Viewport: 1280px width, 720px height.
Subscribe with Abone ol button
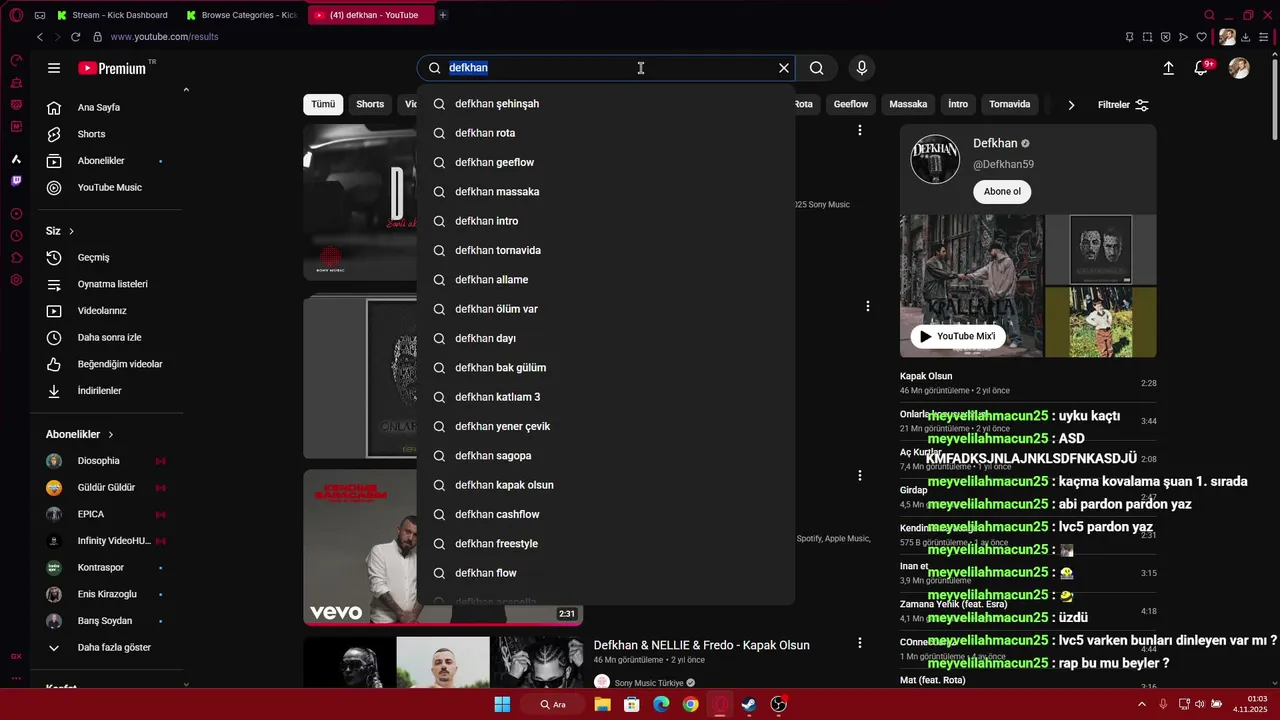(x=1002, y=192)
